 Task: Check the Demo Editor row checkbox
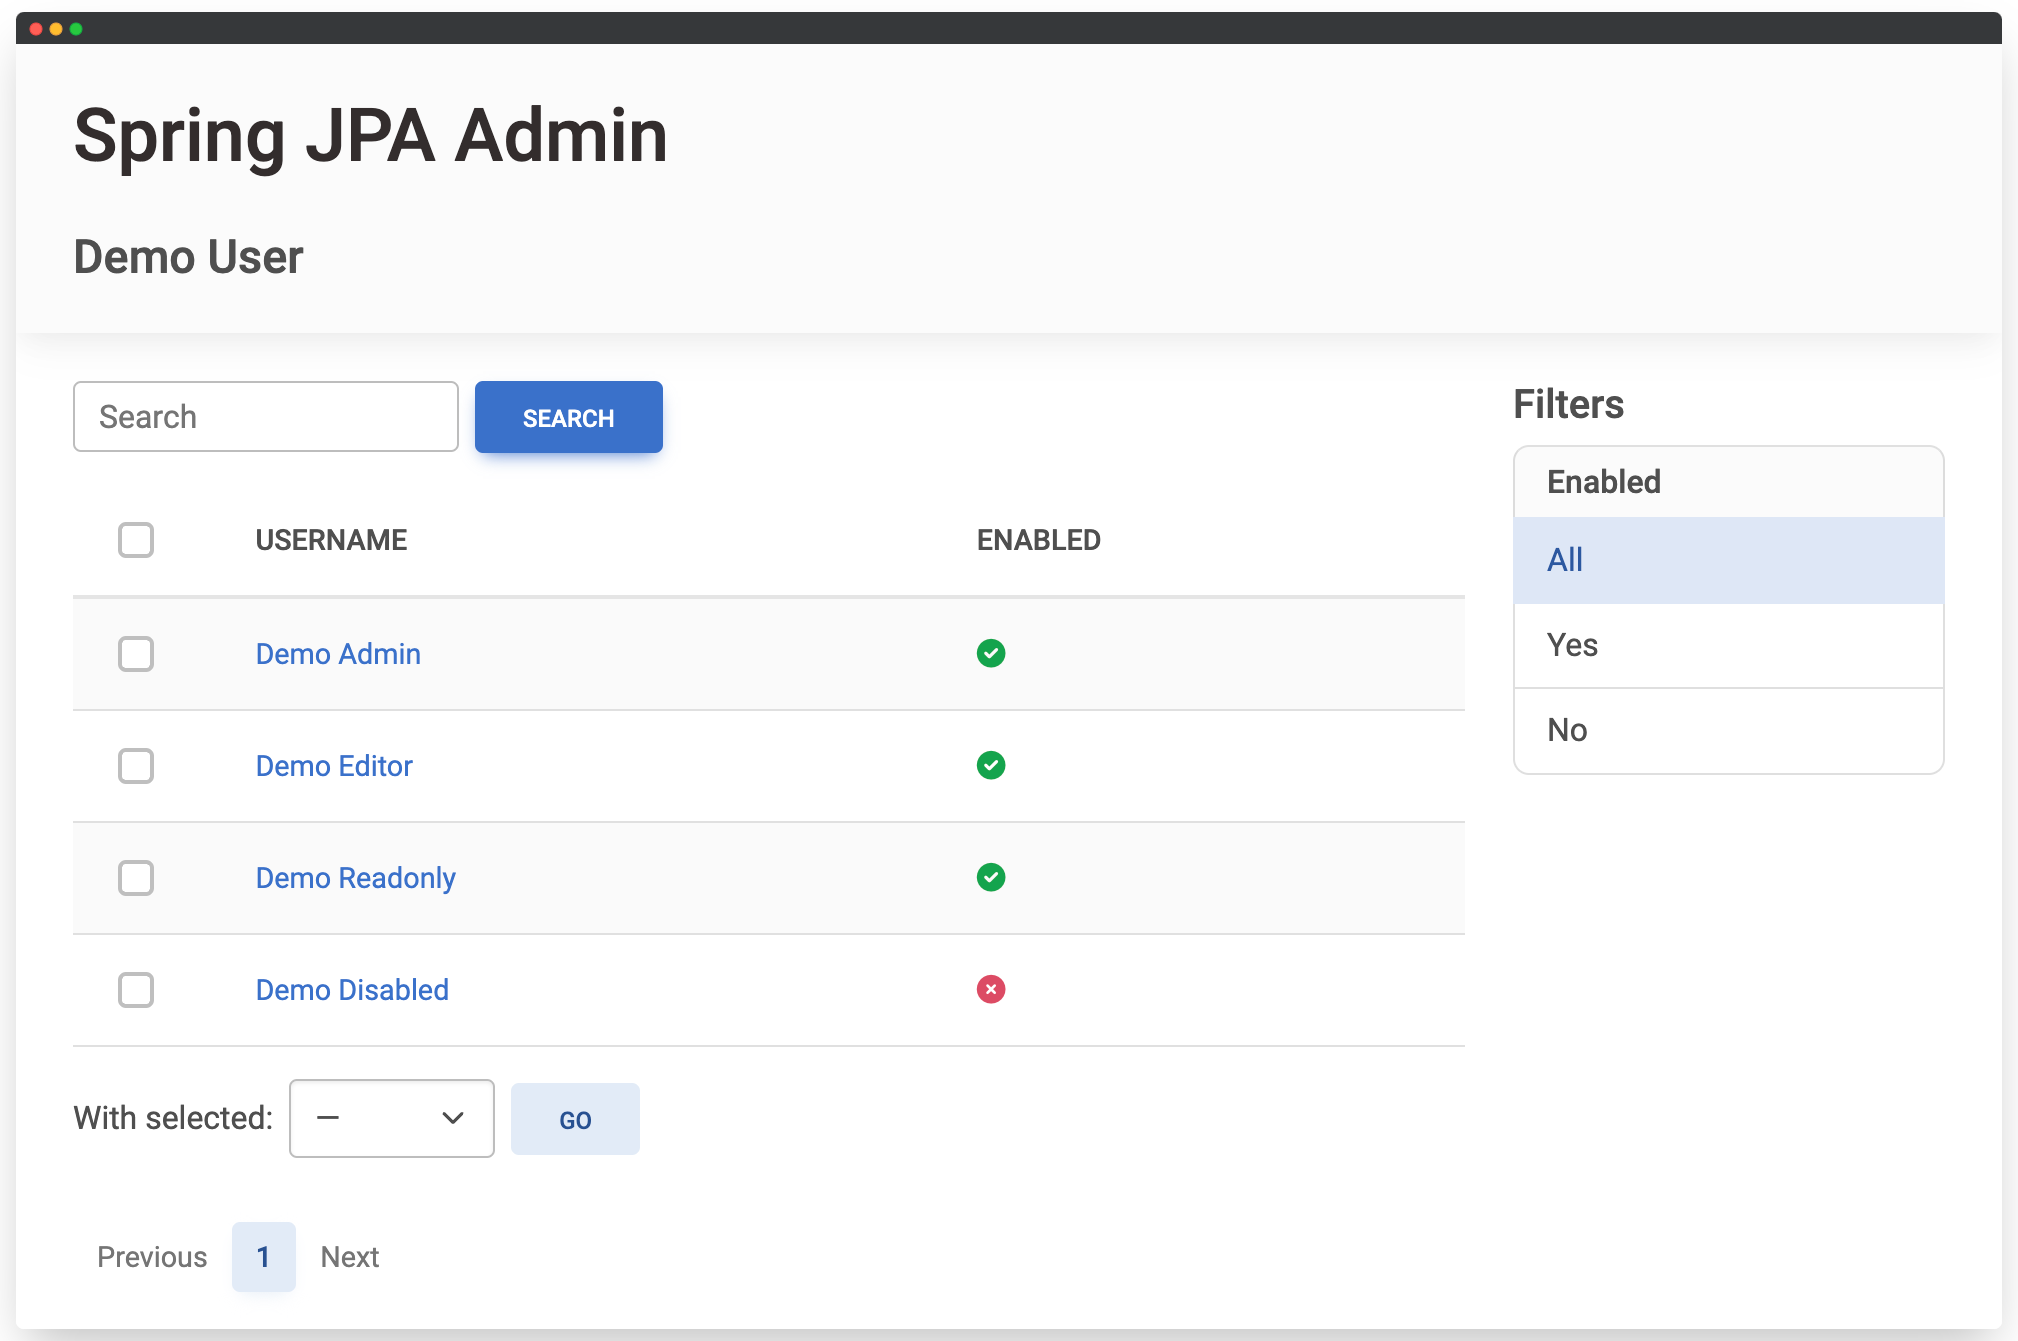click(x=136, y=766)
